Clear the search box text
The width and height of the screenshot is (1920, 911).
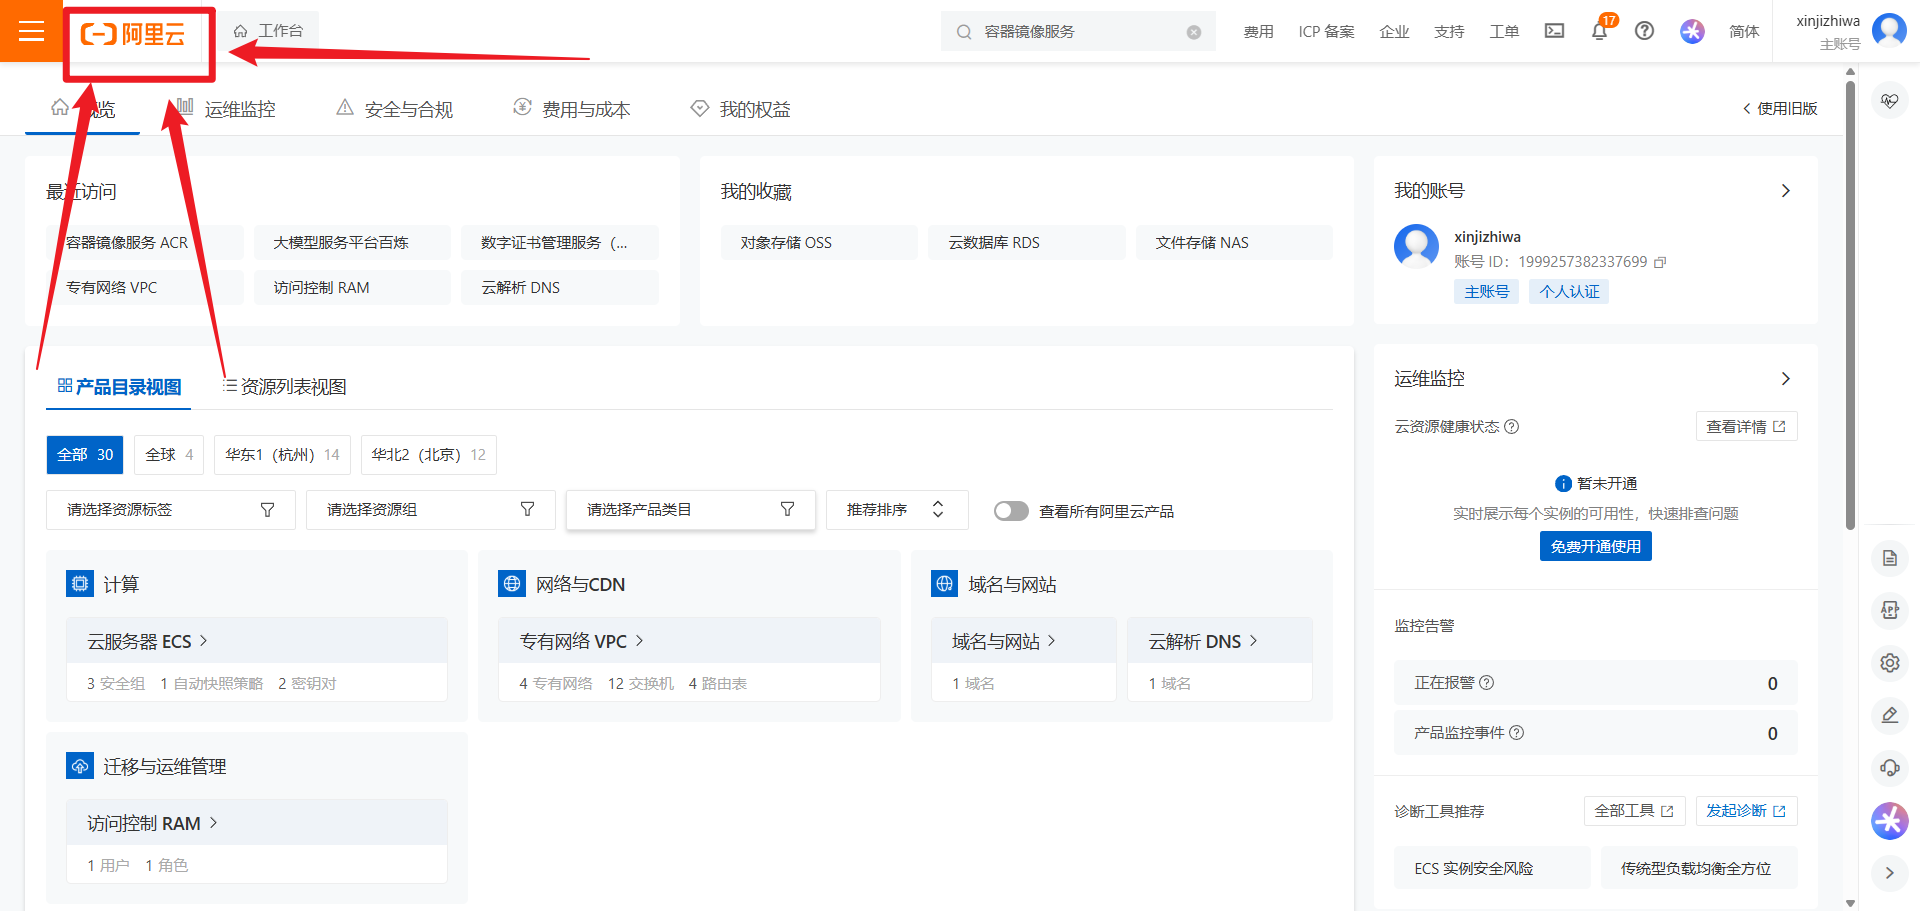[x=1194, y=32]
